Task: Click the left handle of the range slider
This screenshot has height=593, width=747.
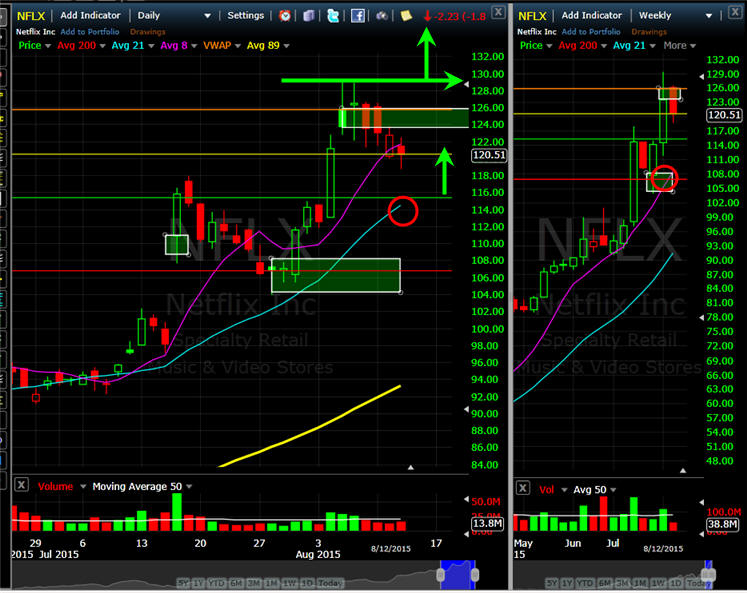Action: (441, 575)
